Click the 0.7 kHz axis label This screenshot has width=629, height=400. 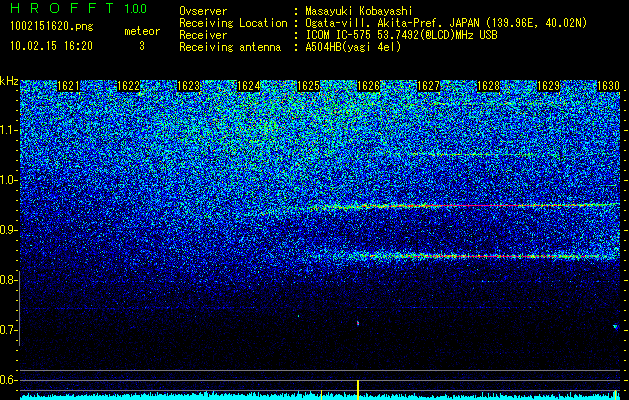(8, 330)
